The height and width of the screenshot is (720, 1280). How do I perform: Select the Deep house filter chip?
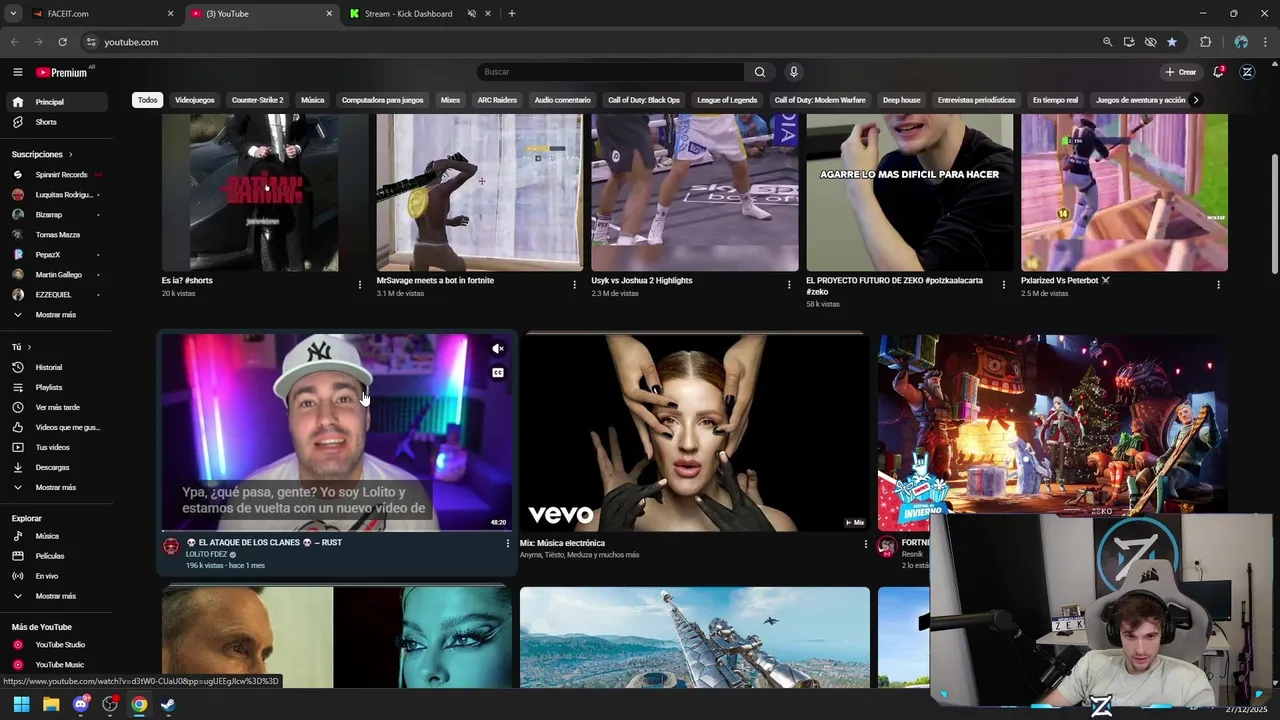(901, 100)
